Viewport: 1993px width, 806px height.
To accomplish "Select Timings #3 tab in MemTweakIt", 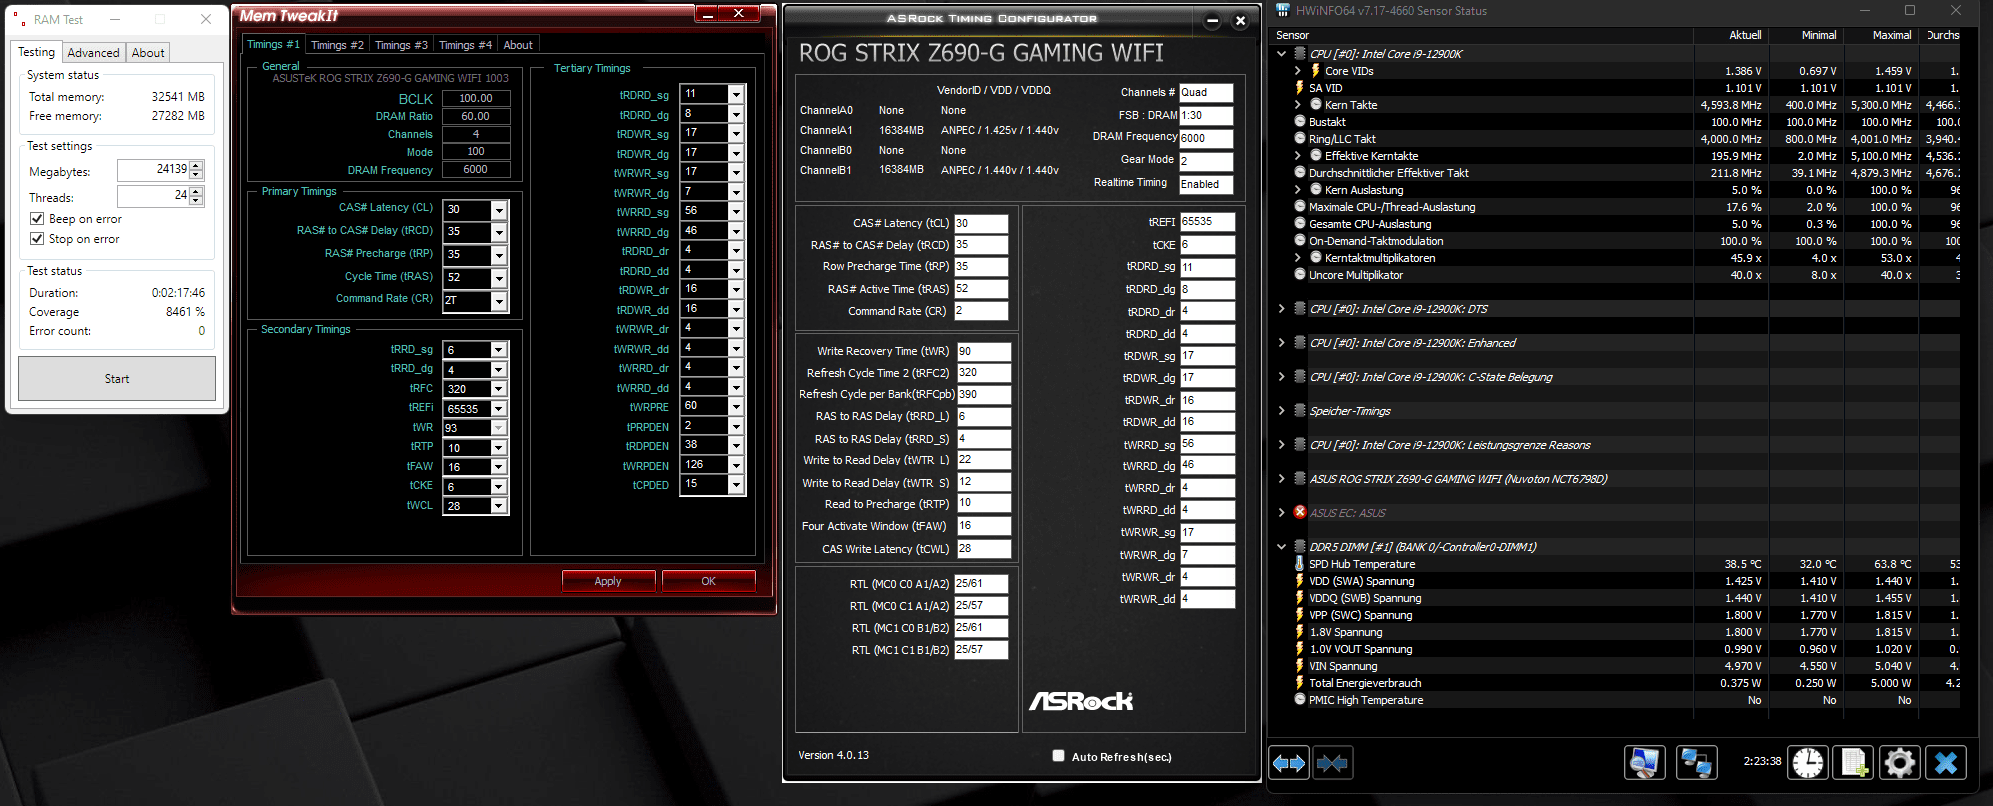I will pyautogui.click(x=401, y=45).
